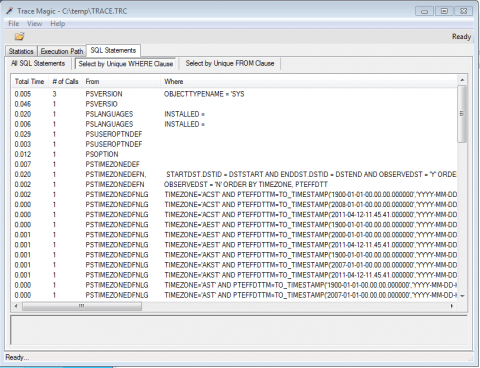The width and height of the screenshot is (480, 368).
Task: Open a trace file with the folder icon
Action: click(19, 36)
